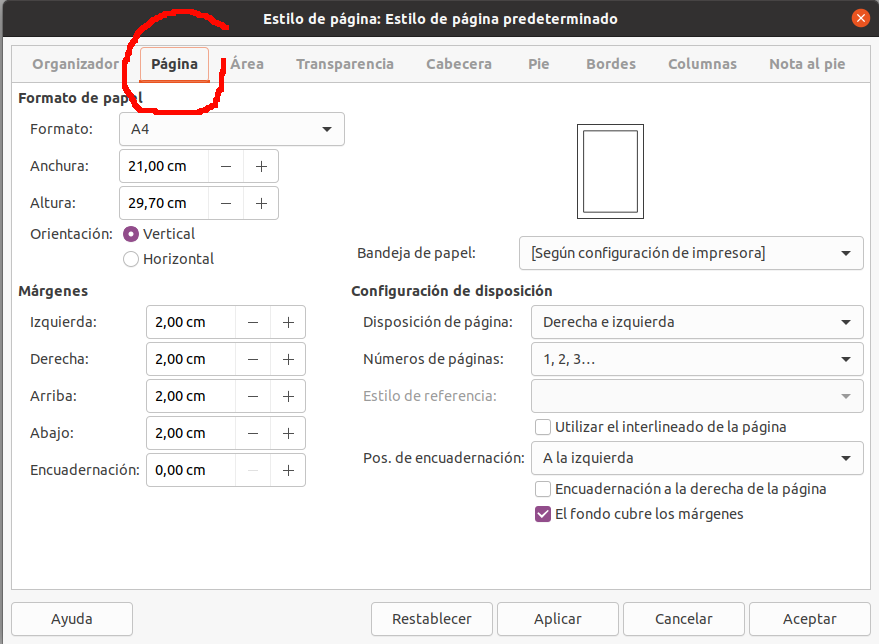Click the Altura height input field
The width and height of the screenshot is (879, 644).
pyautogui.click(x=165, y=203)
